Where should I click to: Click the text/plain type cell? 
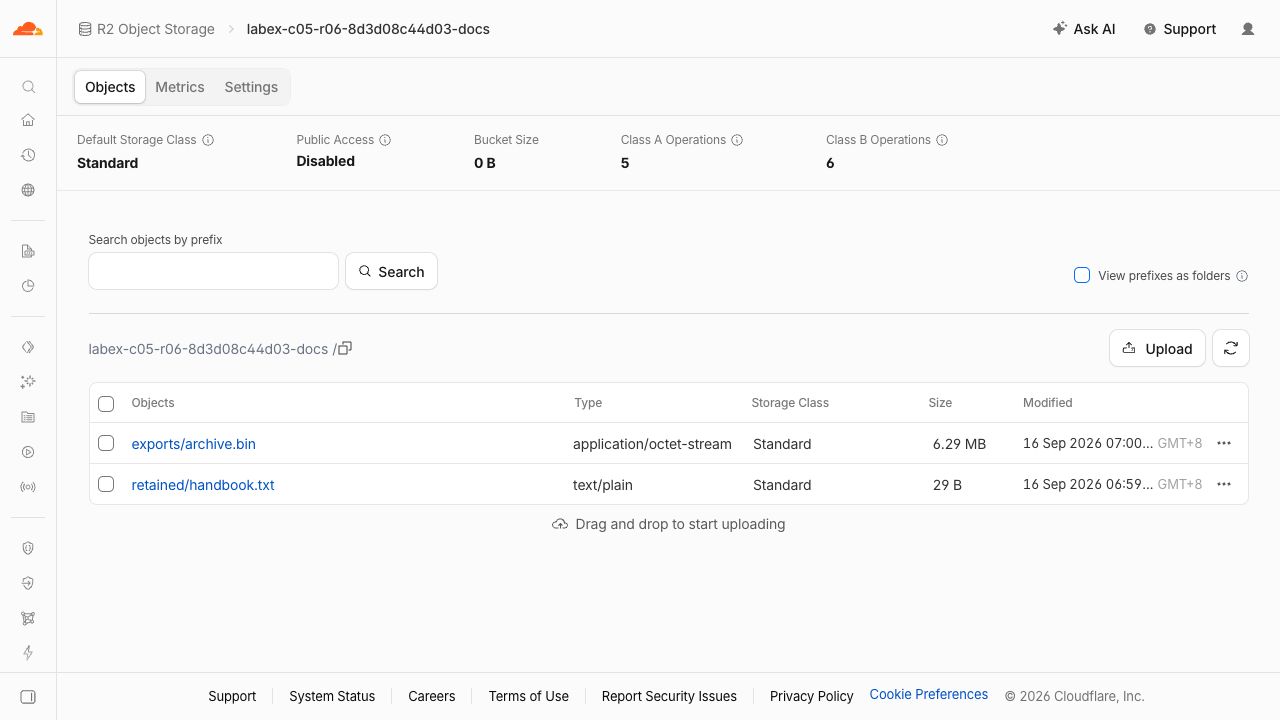[603, 485]
